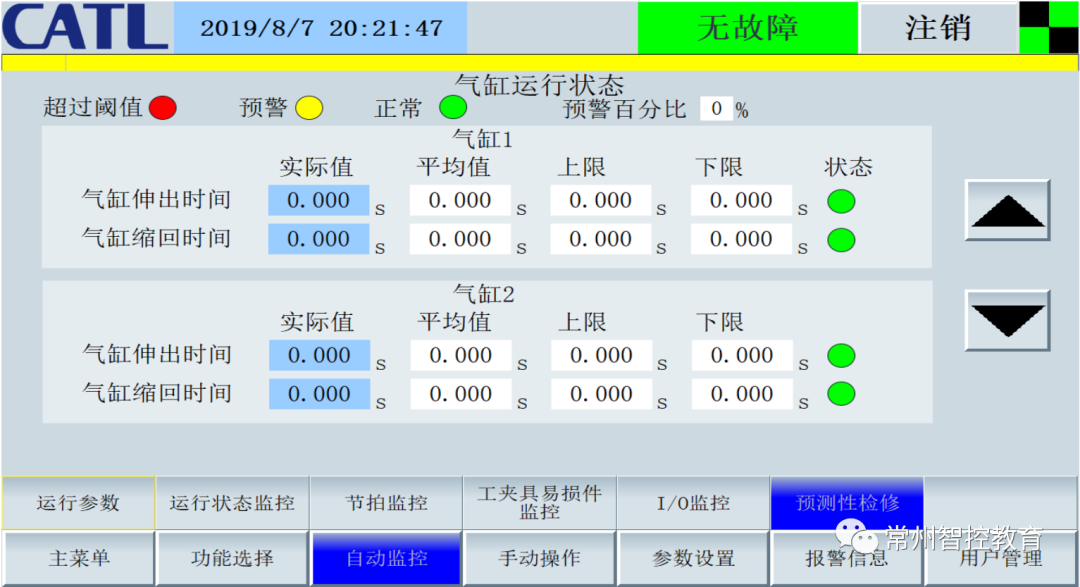Viewport: 1080px width, 587px height.
Task: Open the 运行参数 tab
Action: (x=79, y=503)
